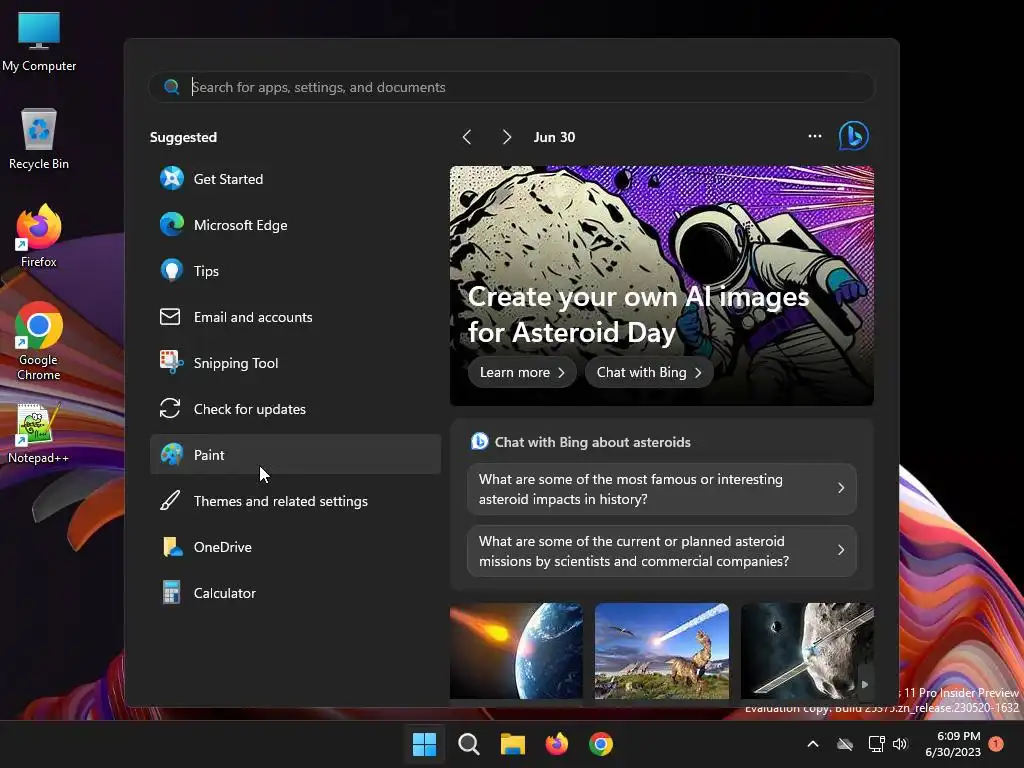Select Check for updates
The image size is (1024, 768).
click(x=295, y=409)
